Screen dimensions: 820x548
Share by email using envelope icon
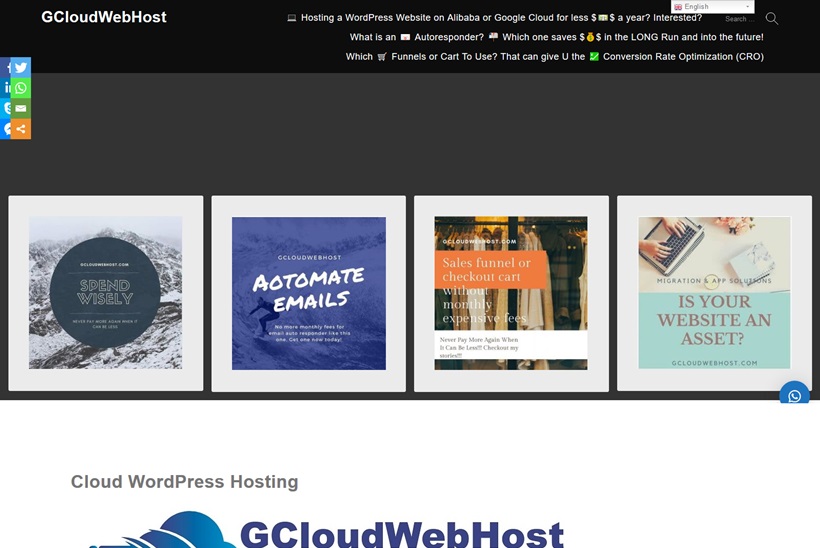coord(21,108)
